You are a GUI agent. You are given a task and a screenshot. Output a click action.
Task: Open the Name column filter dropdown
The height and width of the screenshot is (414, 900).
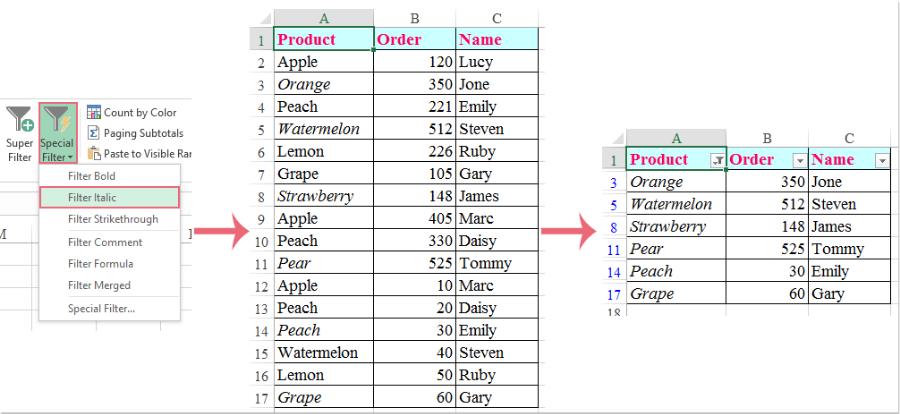tap(882, 161)
